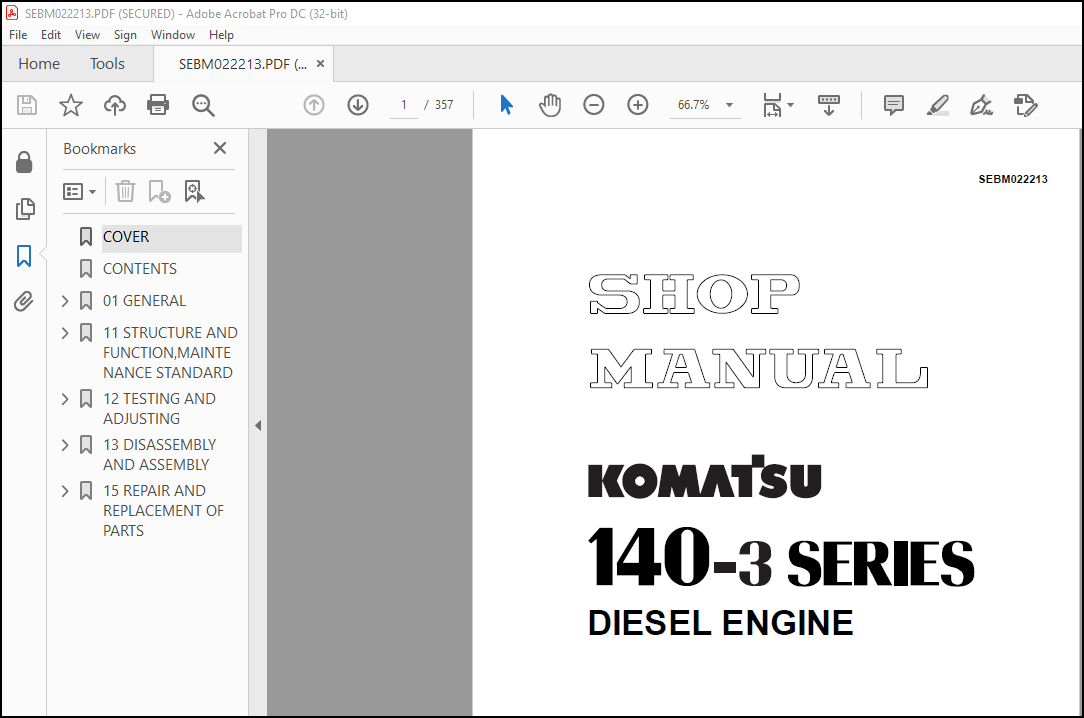Select the 01 GENERAL bookmark label
Viewport: 1084px width, 718px height.
pos(144,301)
